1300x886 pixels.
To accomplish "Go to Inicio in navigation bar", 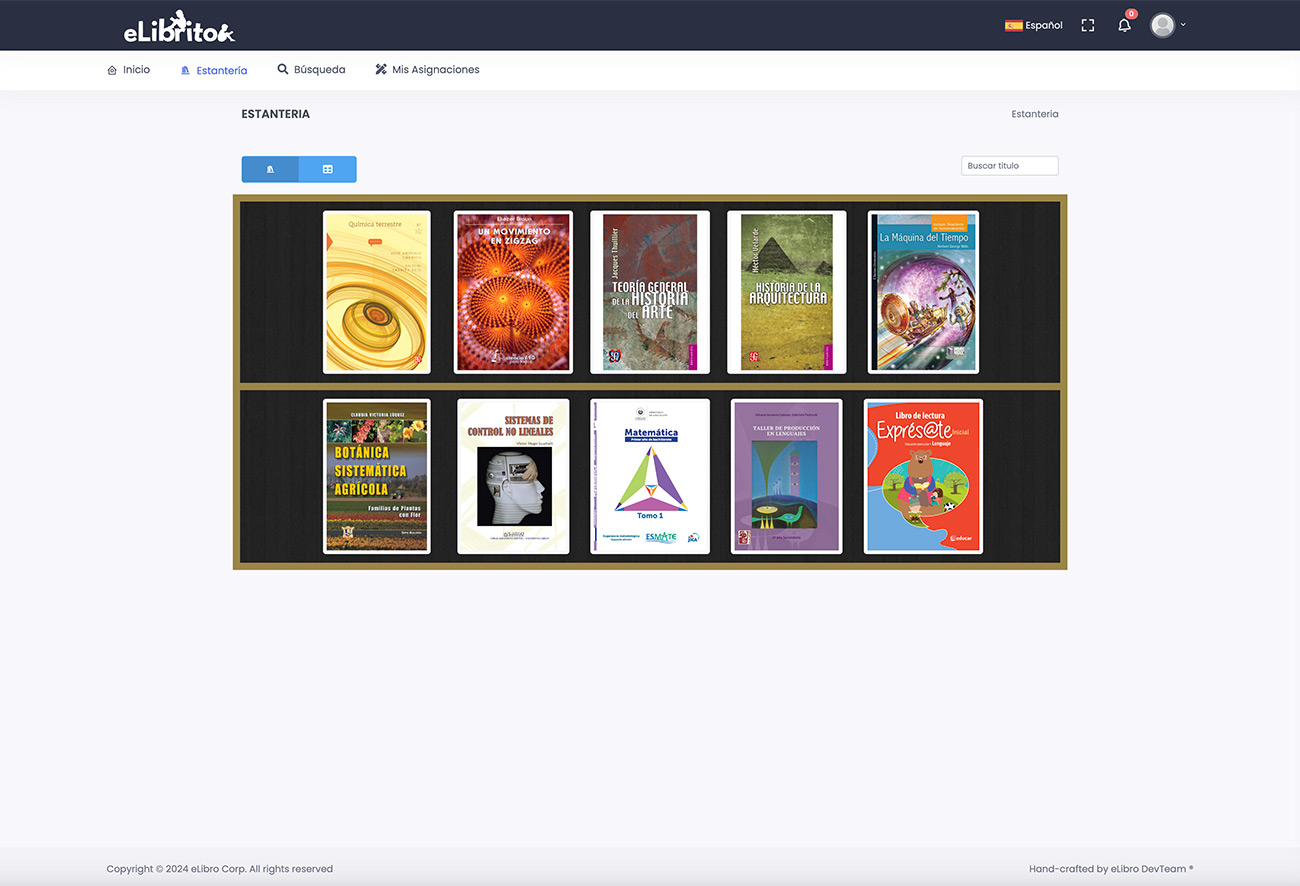I will 128,70.
